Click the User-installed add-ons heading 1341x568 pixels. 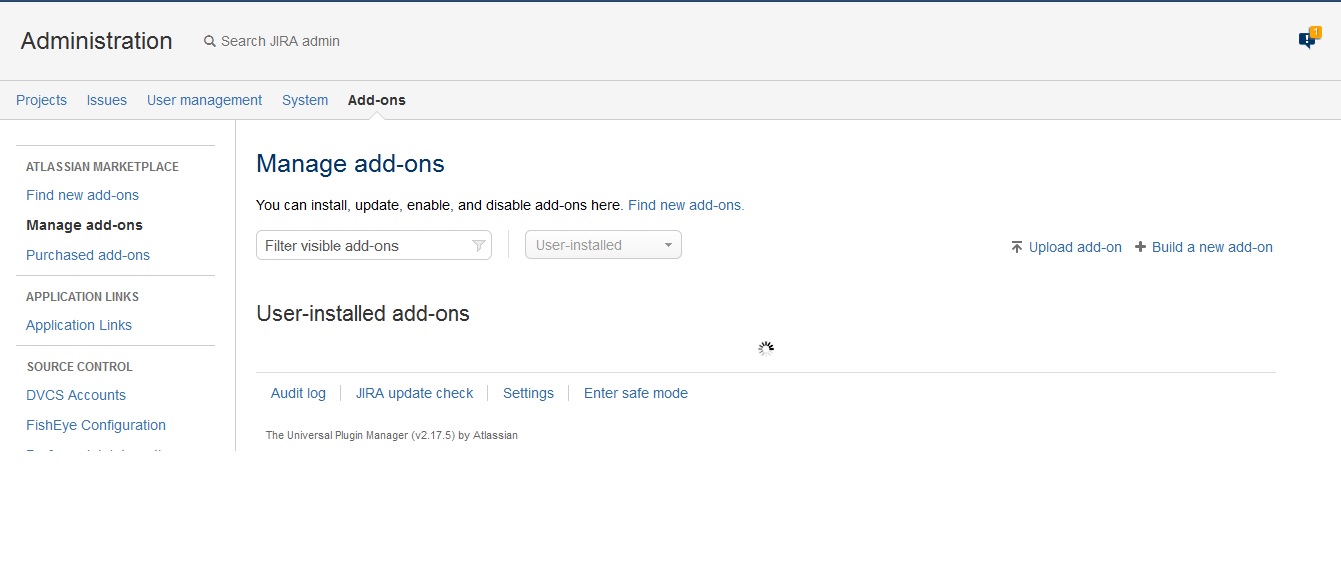(x=363, y=313)
